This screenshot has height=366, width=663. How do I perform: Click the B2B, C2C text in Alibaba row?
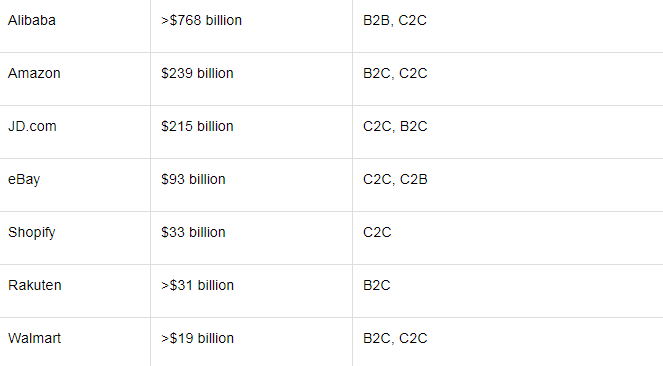pyautogui.click(x=395, y=20)
